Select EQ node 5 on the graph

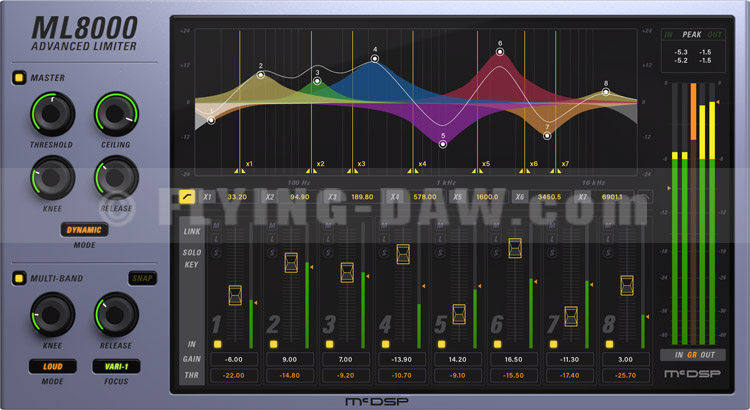443,144
